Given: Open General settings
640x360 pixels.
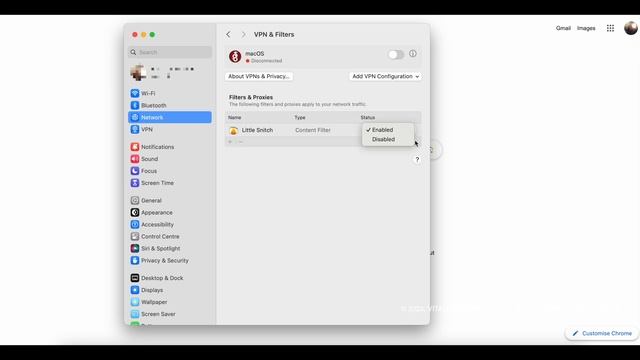Looking at the screenshot, I should point(170,200).
